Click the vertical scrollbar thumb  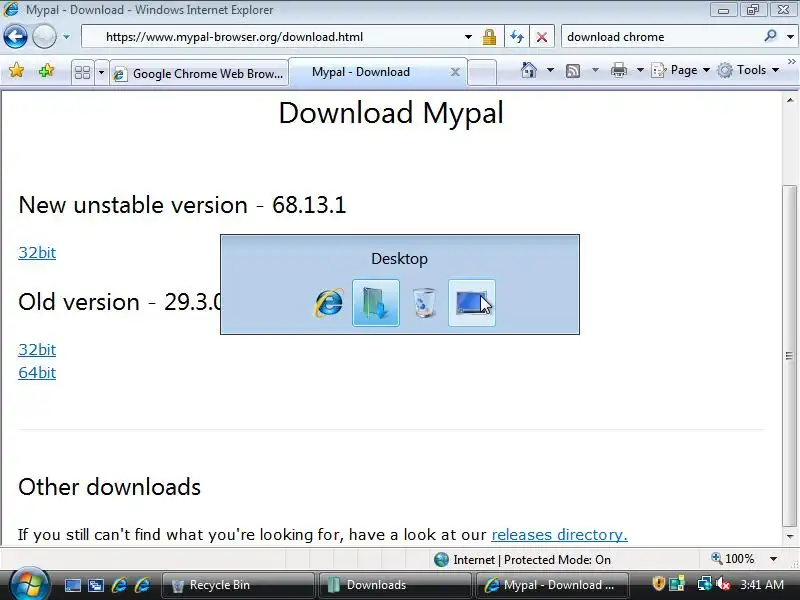point(790,356)
